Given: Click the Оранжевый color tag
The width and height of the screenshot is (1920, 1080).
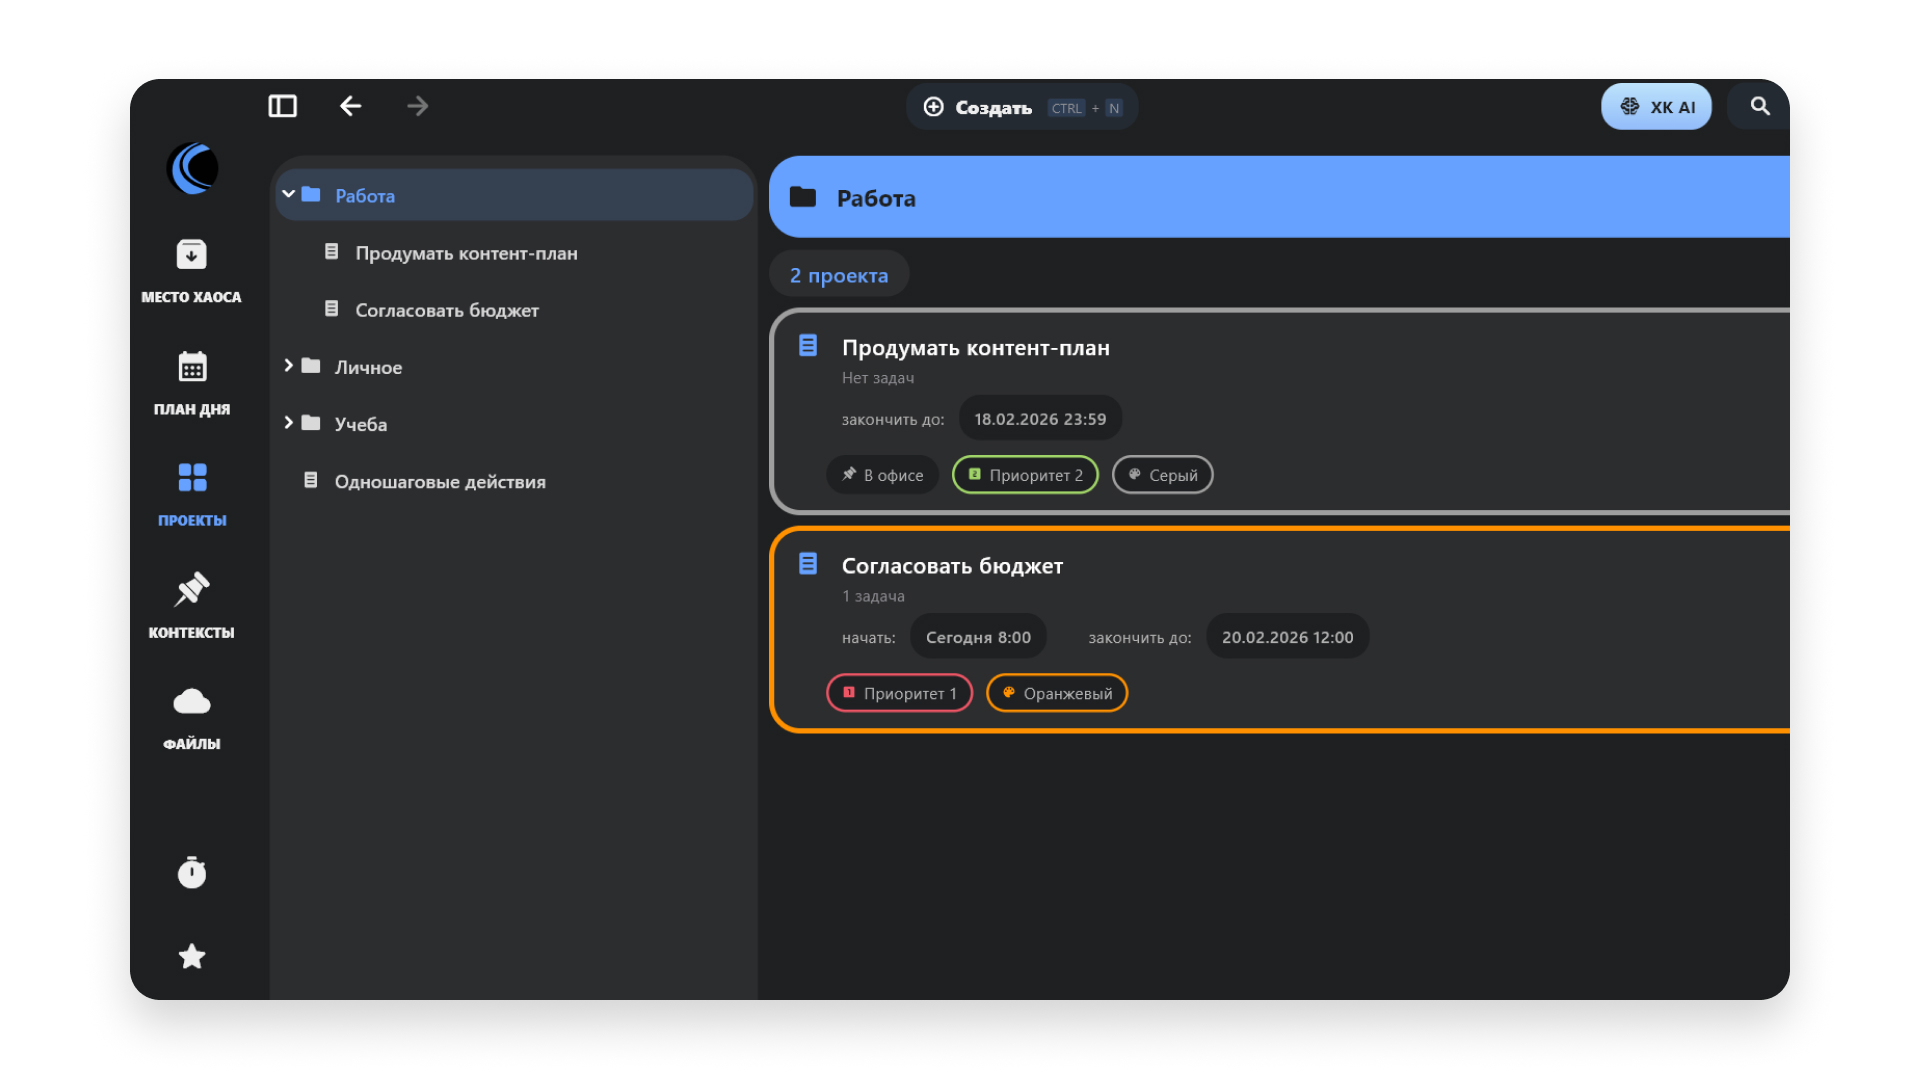Looking at the screenshot, I should tap(1057, 693).
